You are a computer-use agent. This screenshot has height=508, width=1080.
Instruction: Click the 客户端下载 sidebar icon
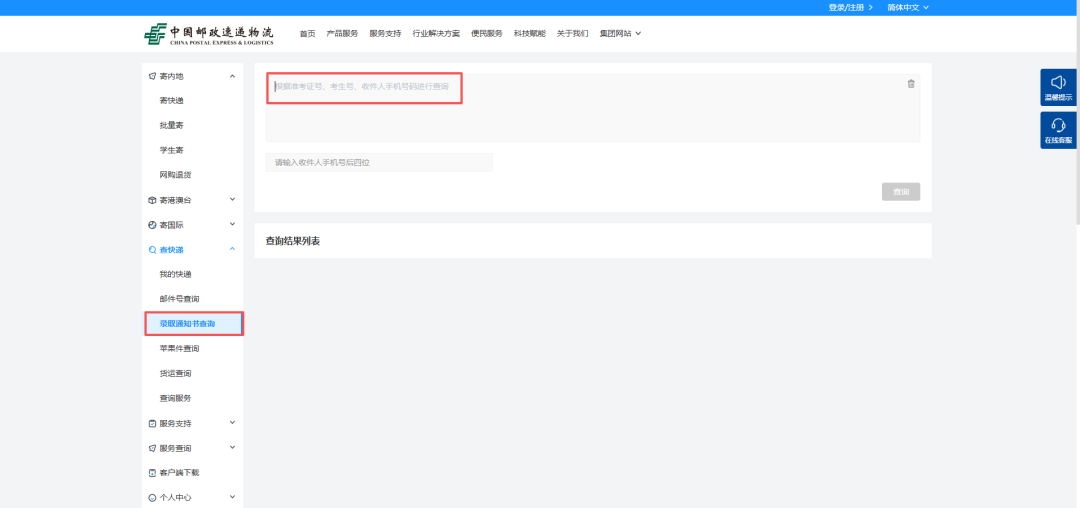[x=152, y=473]
